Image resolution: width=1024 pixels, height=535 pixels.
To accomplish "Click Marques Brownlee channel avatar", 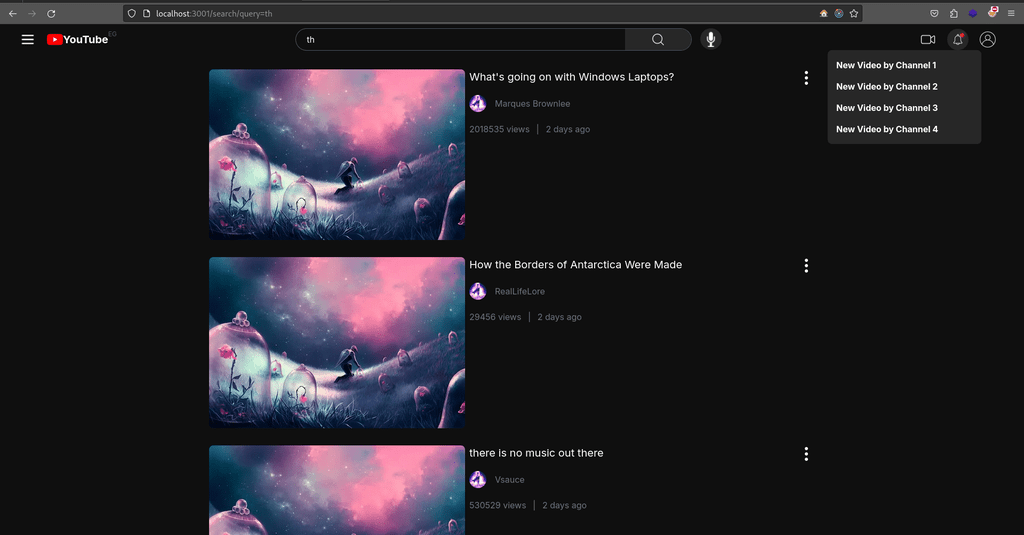I will coord(478,103).
